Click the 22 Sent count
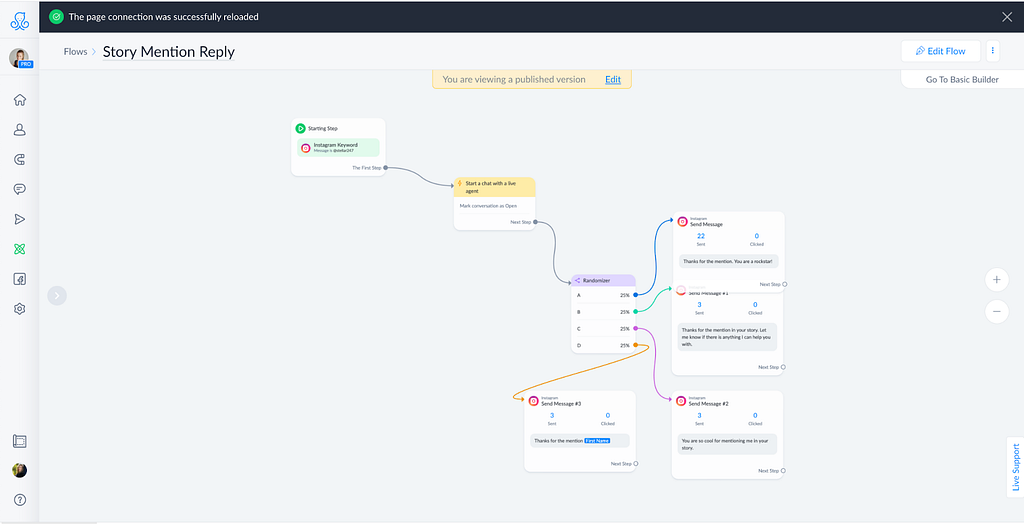The image size is (1024, 524). pos(700,238)
